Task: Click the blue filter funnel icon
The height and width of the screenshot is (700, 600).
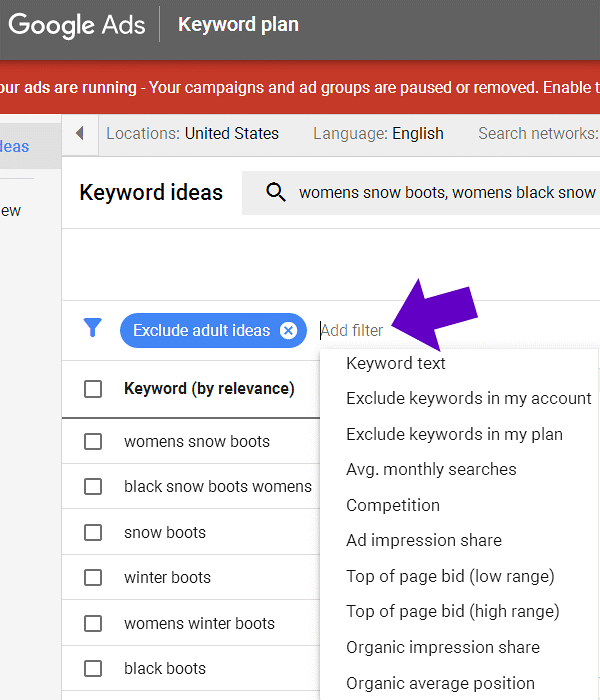Action: point(93,329)
